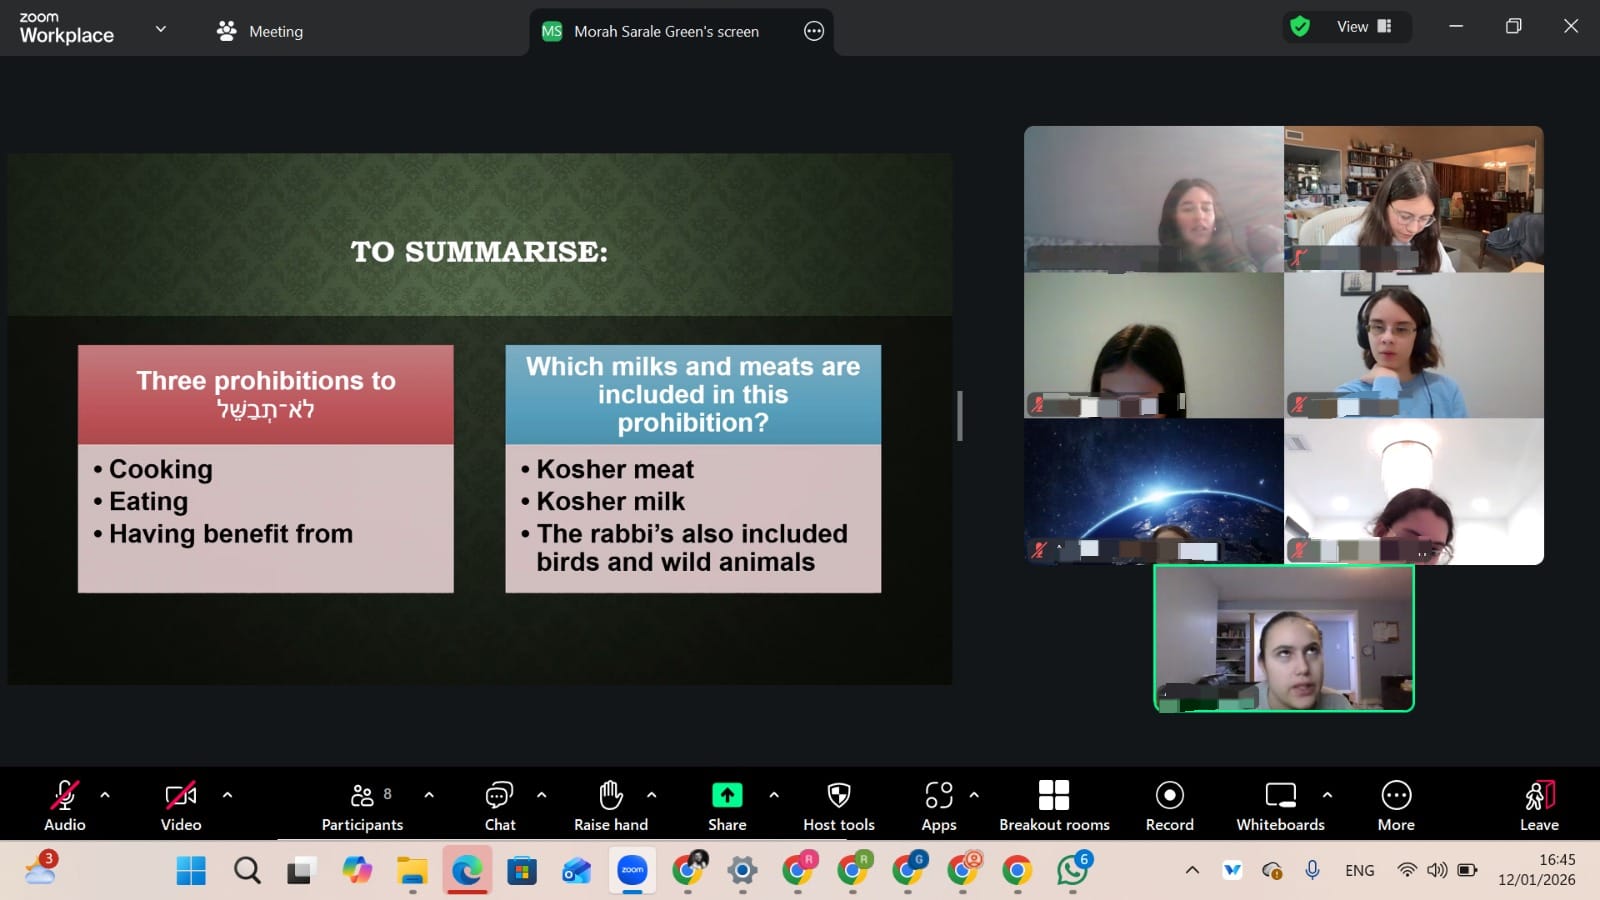1600x900 pixels.
Task: Open the Chat panel
Action: [x=499, y=796]
